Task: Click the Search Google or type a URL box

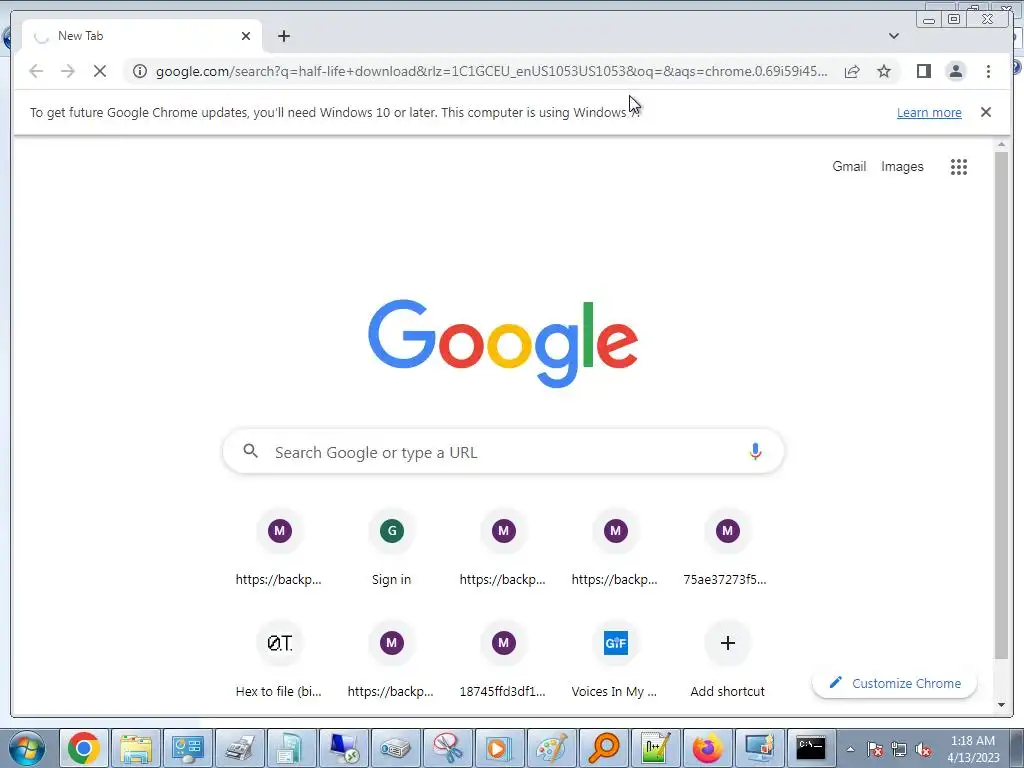Action: pos(504,451)
